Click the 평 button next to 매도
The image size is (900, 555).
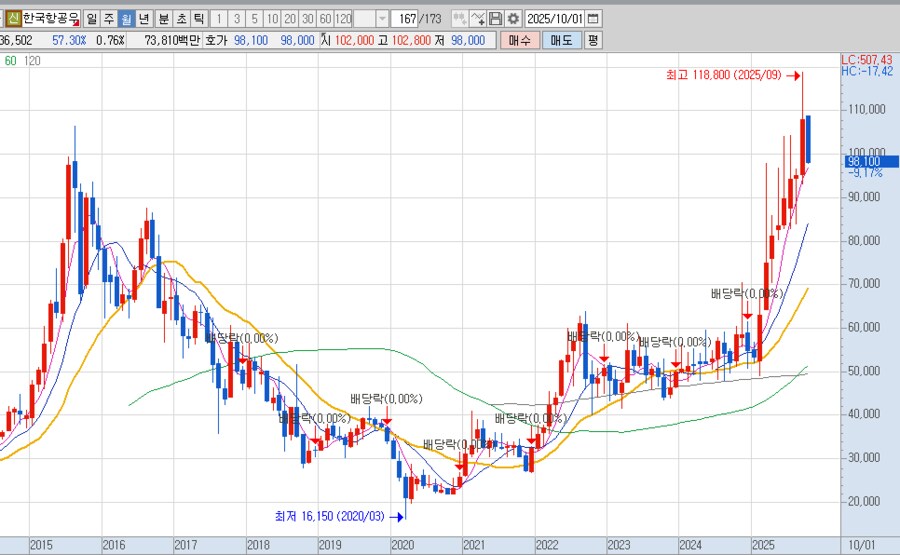point(593,40)
